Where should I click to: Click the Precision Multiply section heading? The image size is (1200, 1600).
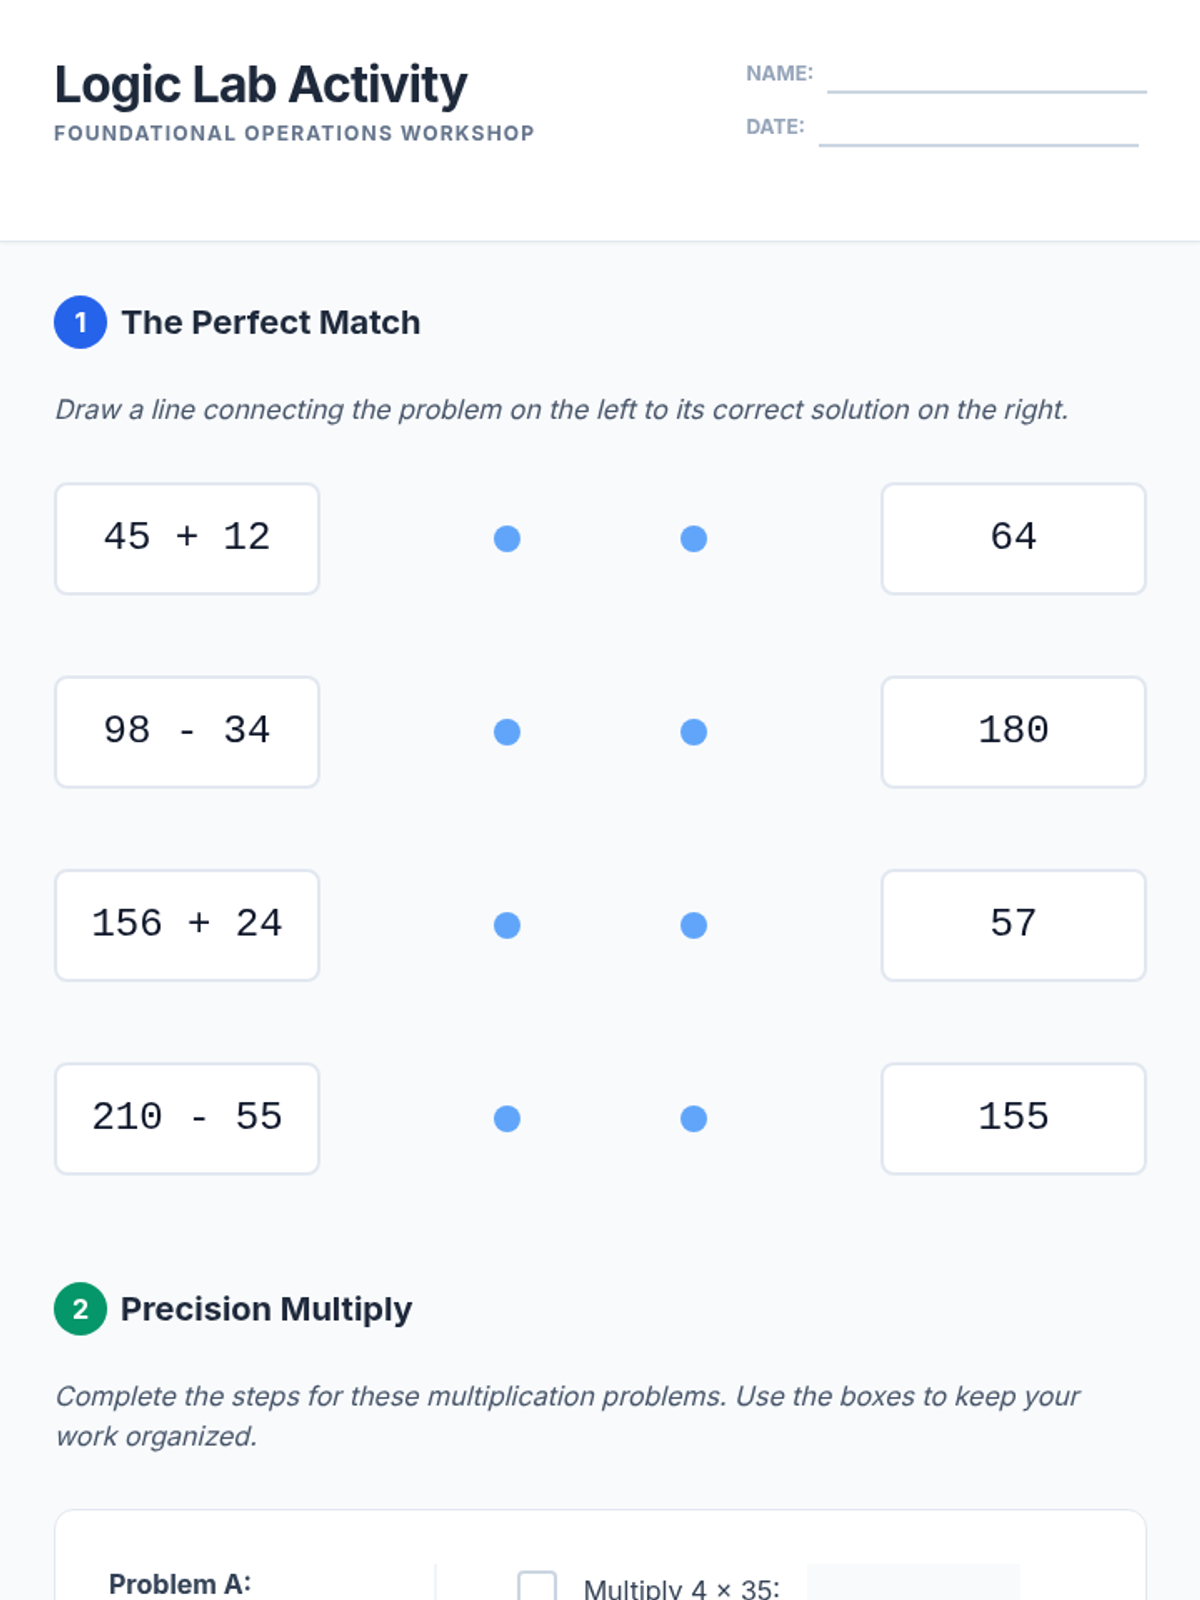(266, 1309)
